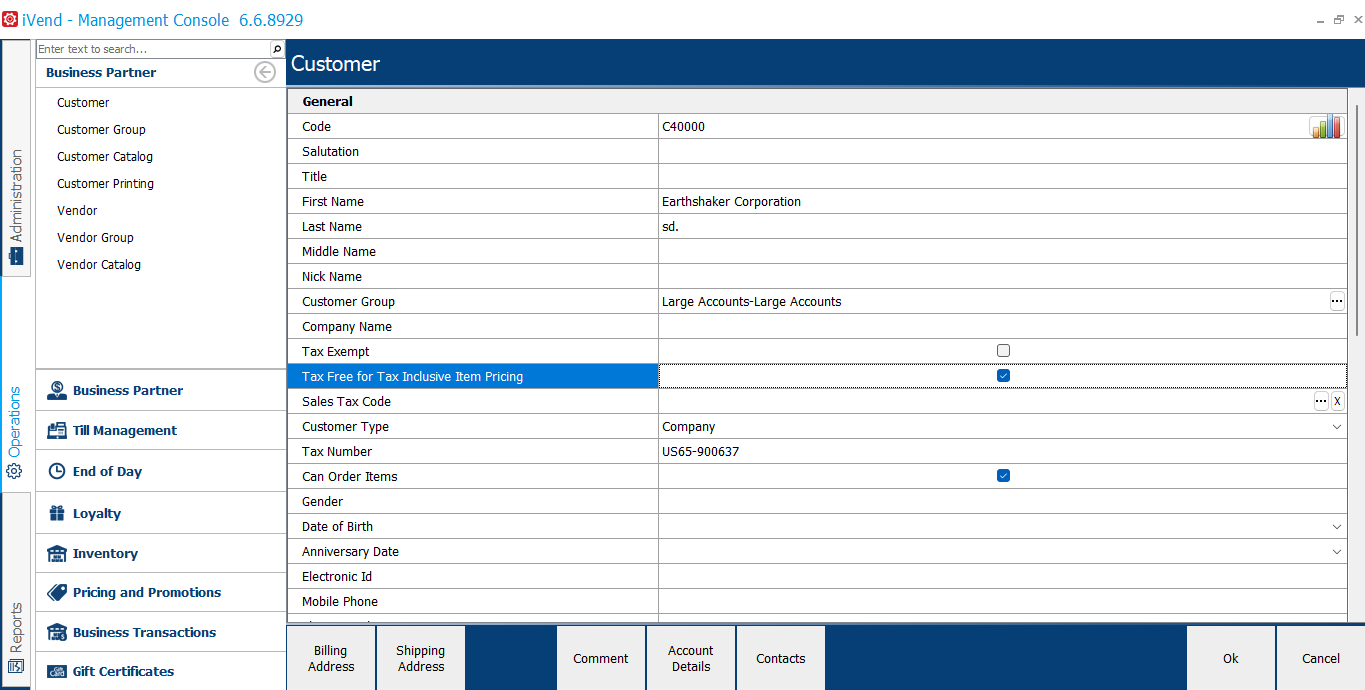The height and width of the screenshot is (690, 1365).
Task: Select Vendor Group entry
Action: [x=95, y=238]
